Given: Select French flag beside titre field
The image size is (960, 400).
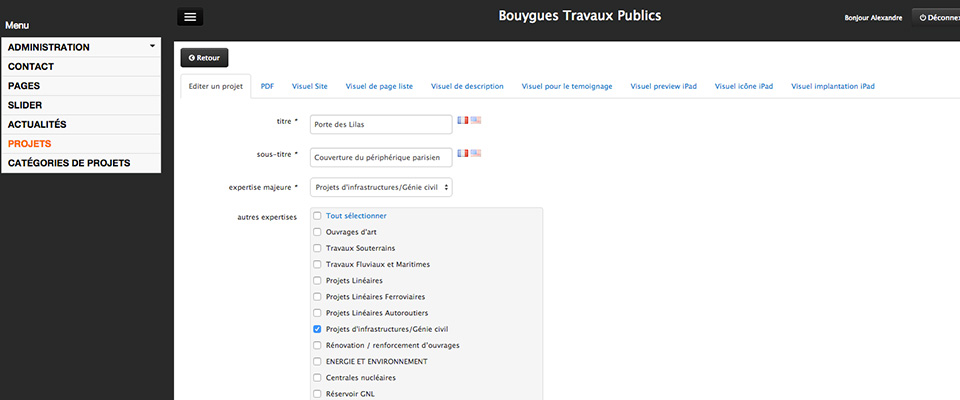Looking at the screenshot, I should [x=463, y=120].
